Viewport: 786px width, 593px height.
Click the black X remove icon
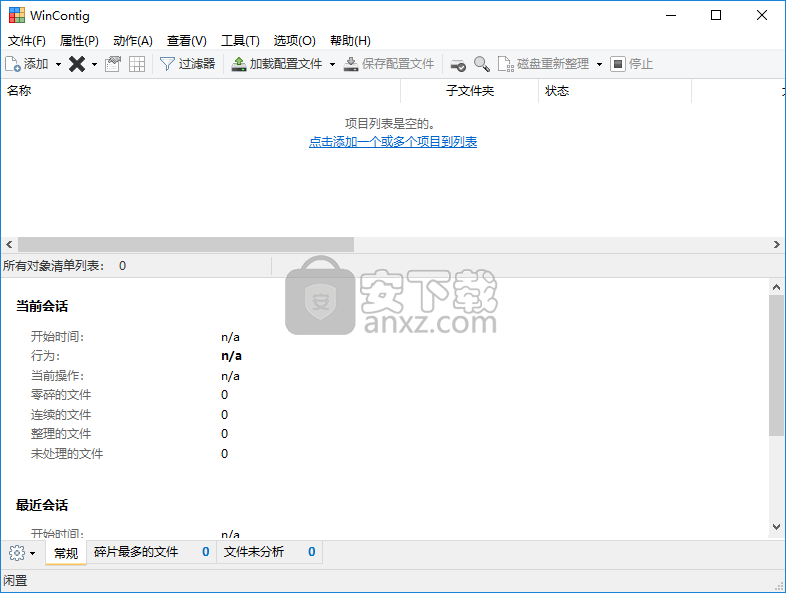(77, 64)
